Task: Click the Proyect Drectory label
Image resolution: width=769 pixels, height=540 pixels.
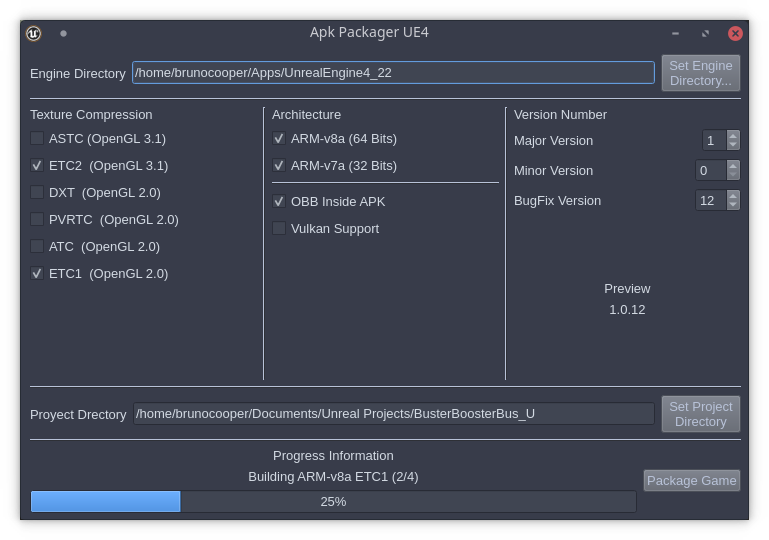Action: 78,414
